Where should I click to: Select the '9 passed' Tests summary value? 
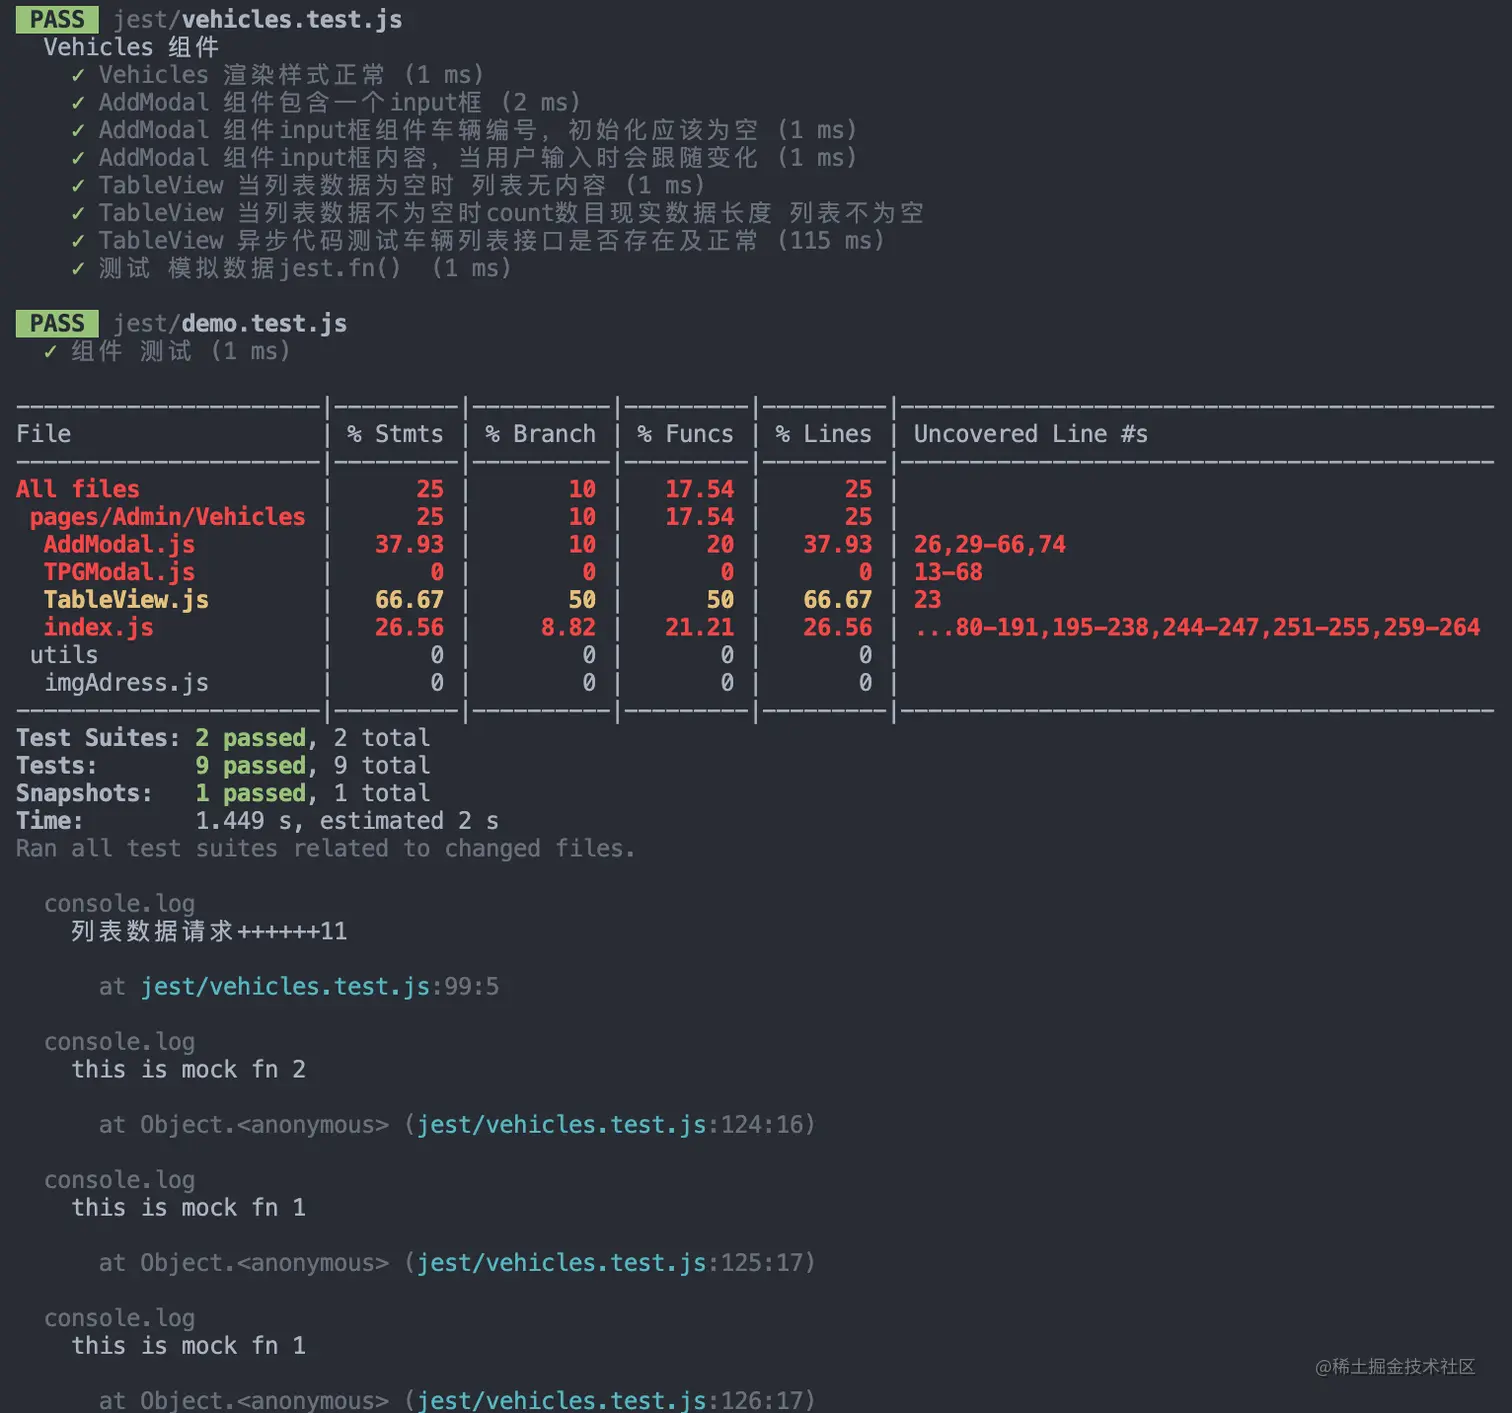point(250,766)
